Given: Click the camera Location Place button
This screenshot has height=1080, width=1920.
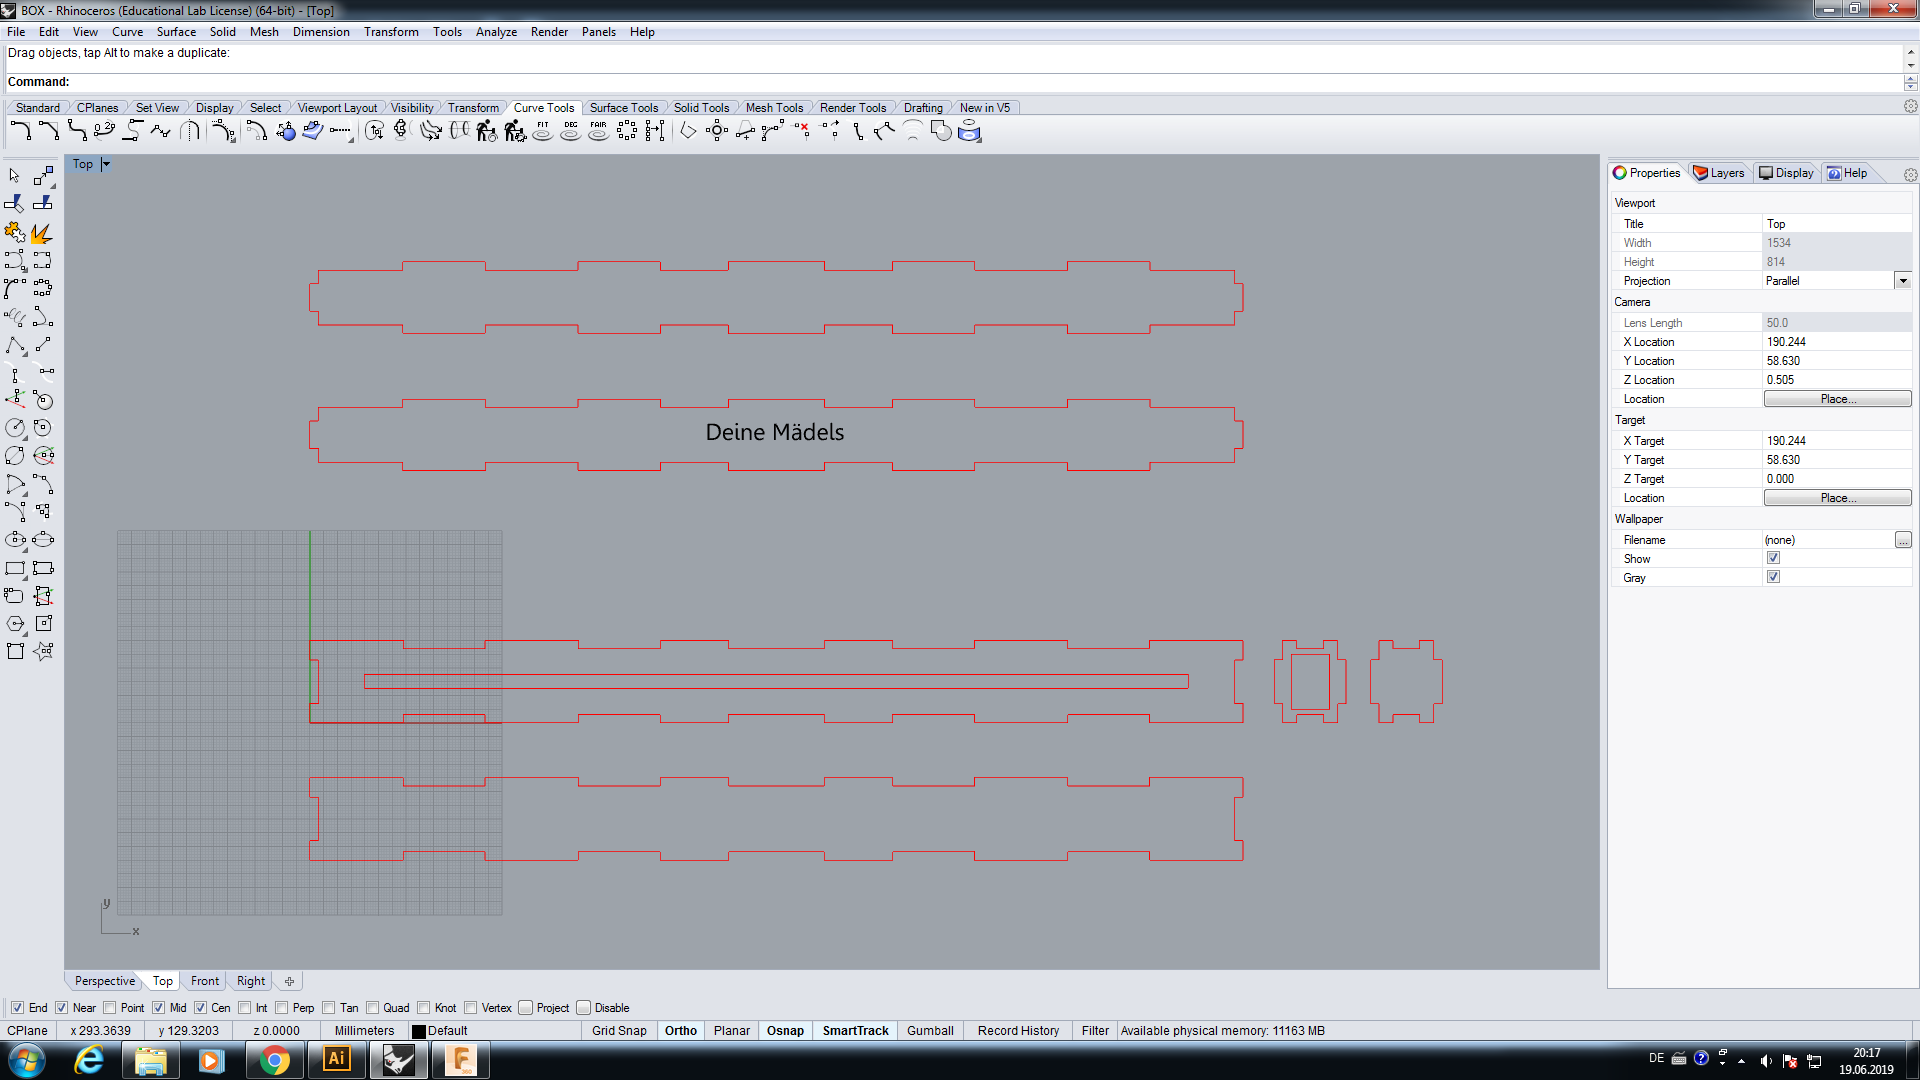Looking at the screenshot, I should point(1836,399).
